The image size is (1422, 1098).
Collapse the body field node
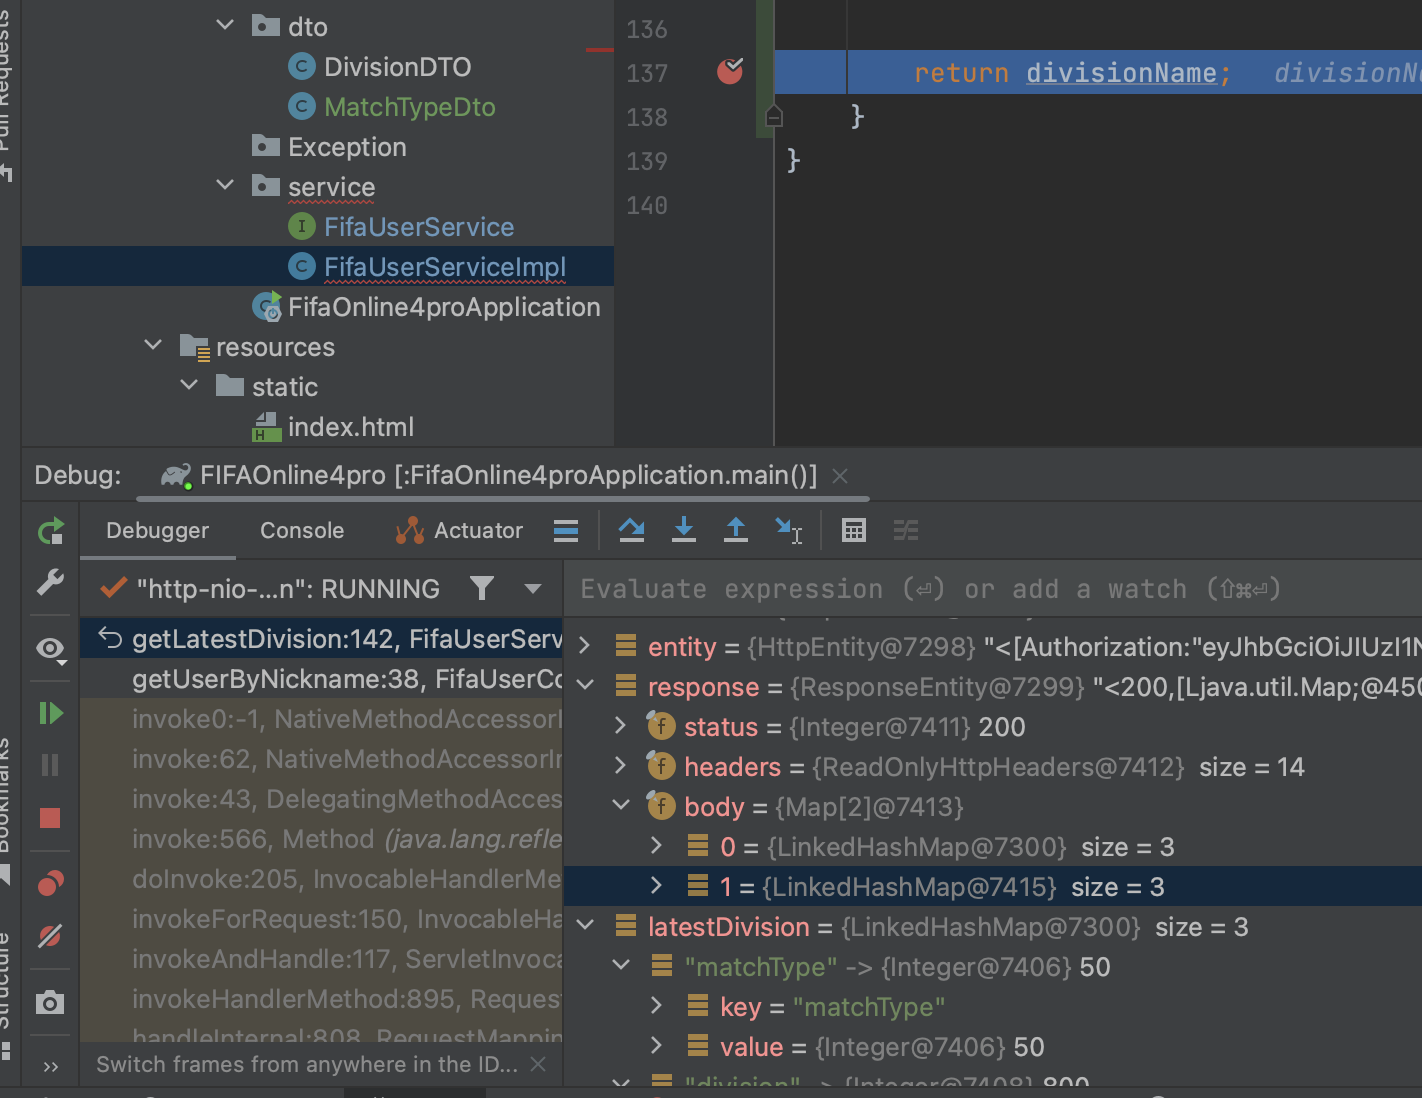pyautogui.click(x=621, y=806)
